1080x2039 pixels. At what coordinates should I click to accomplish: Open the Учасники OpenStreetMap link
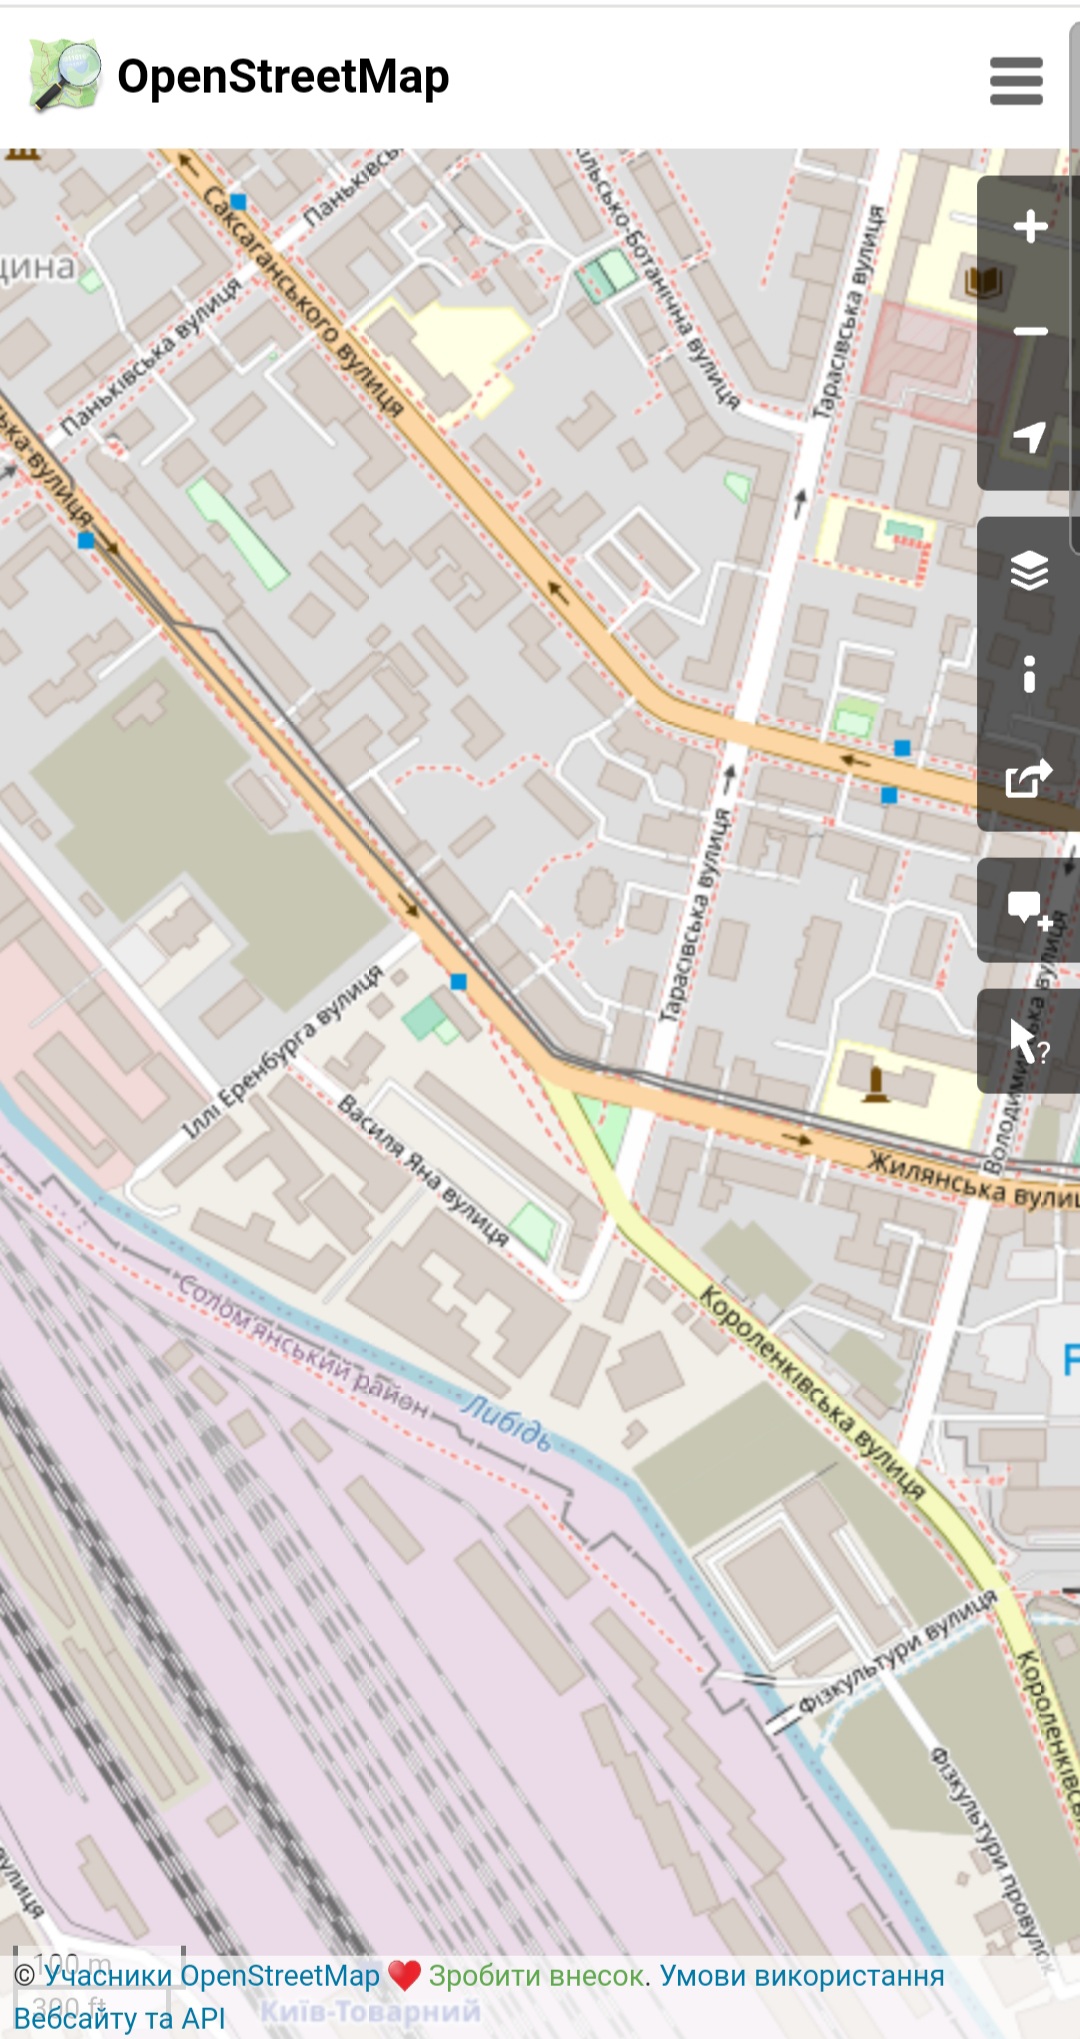coord(211,1975)
